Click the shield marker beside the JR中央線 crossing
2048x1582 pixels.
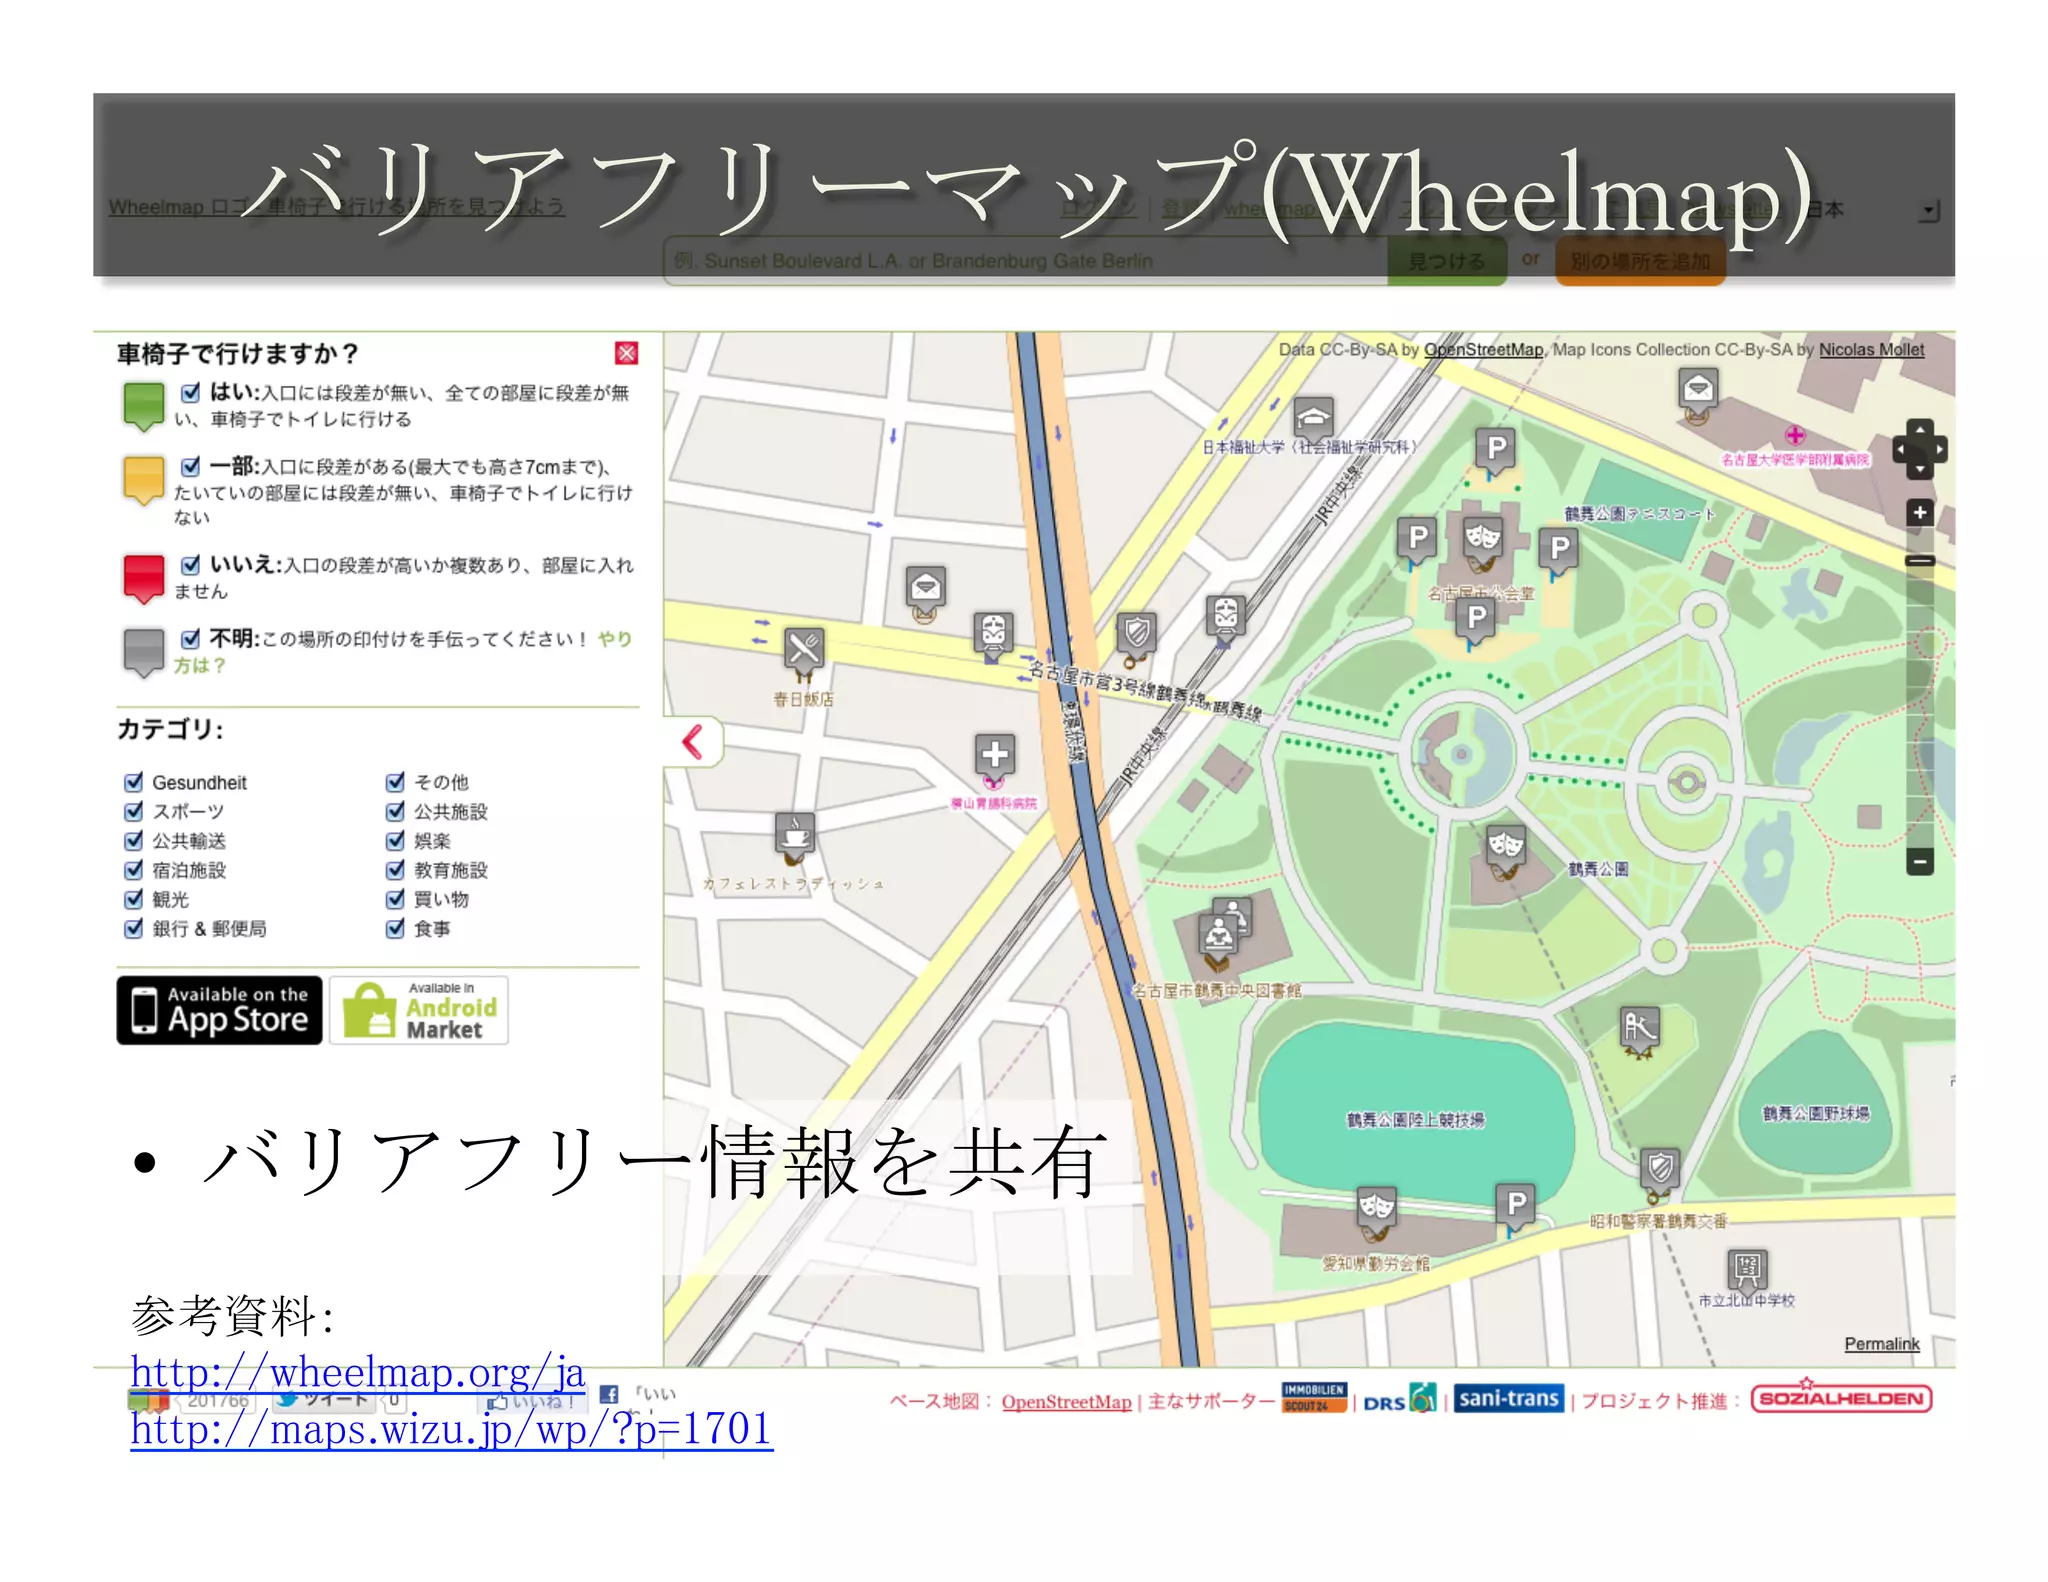coord(1137,634)
